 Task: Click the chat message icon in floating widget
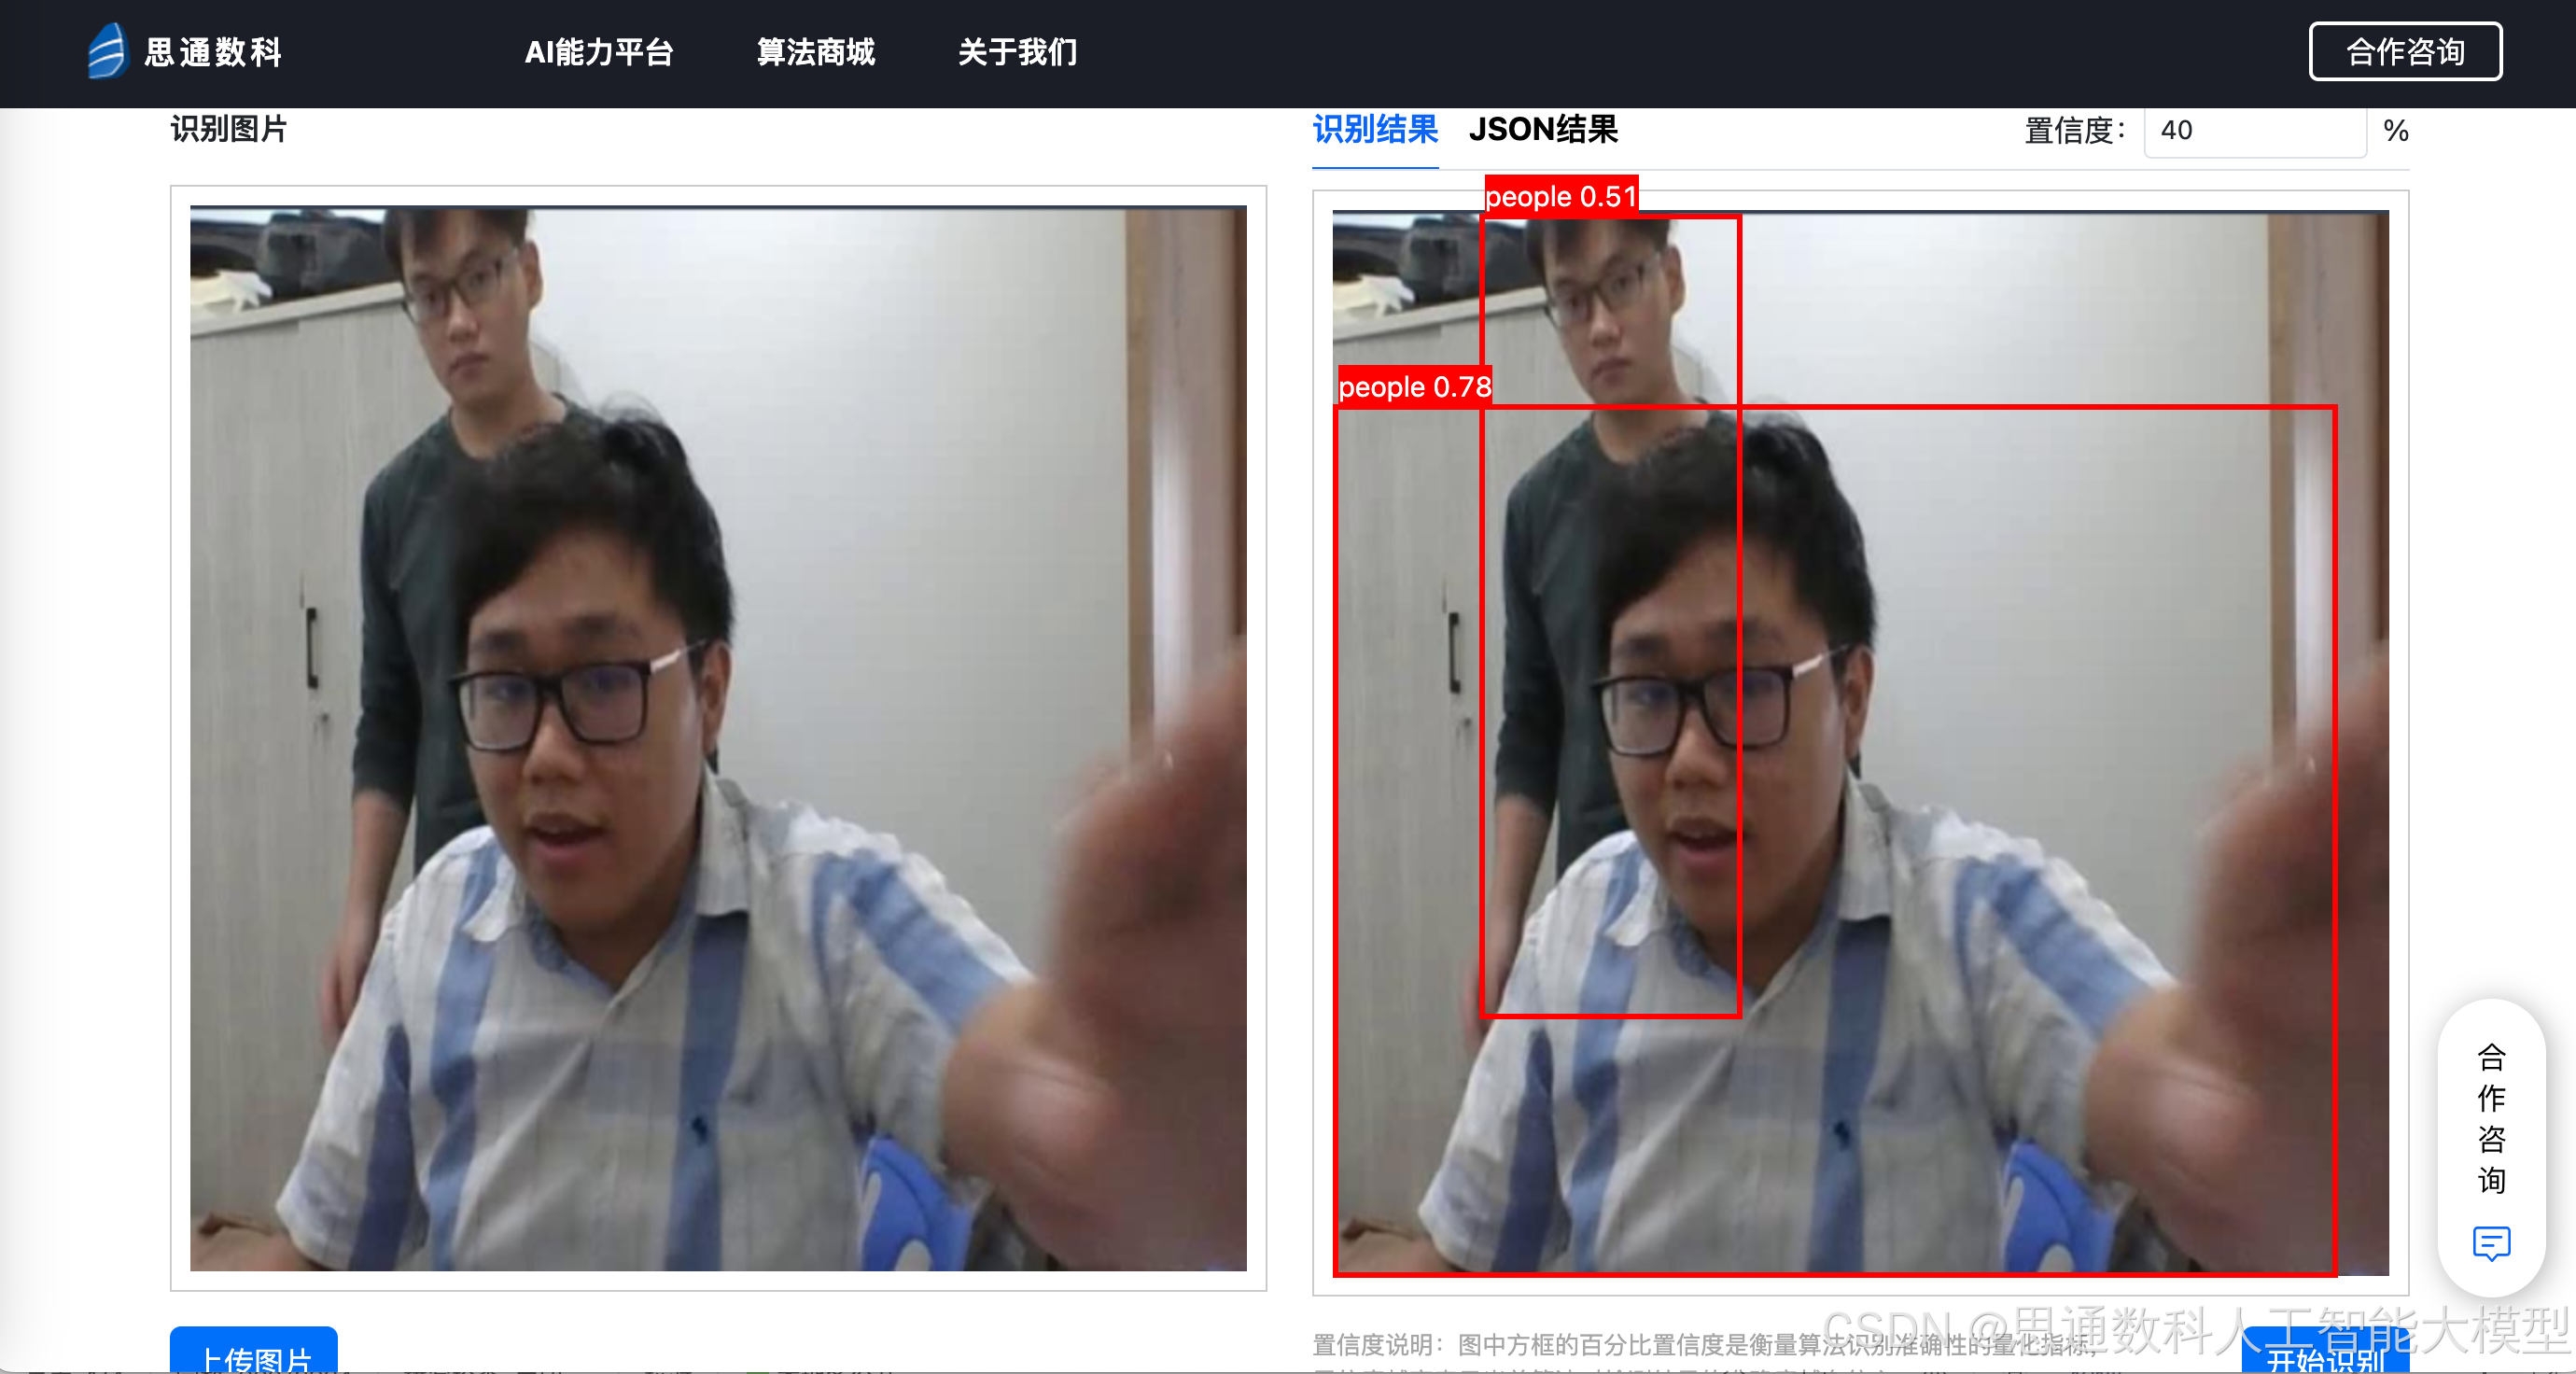[2490, 1243]
